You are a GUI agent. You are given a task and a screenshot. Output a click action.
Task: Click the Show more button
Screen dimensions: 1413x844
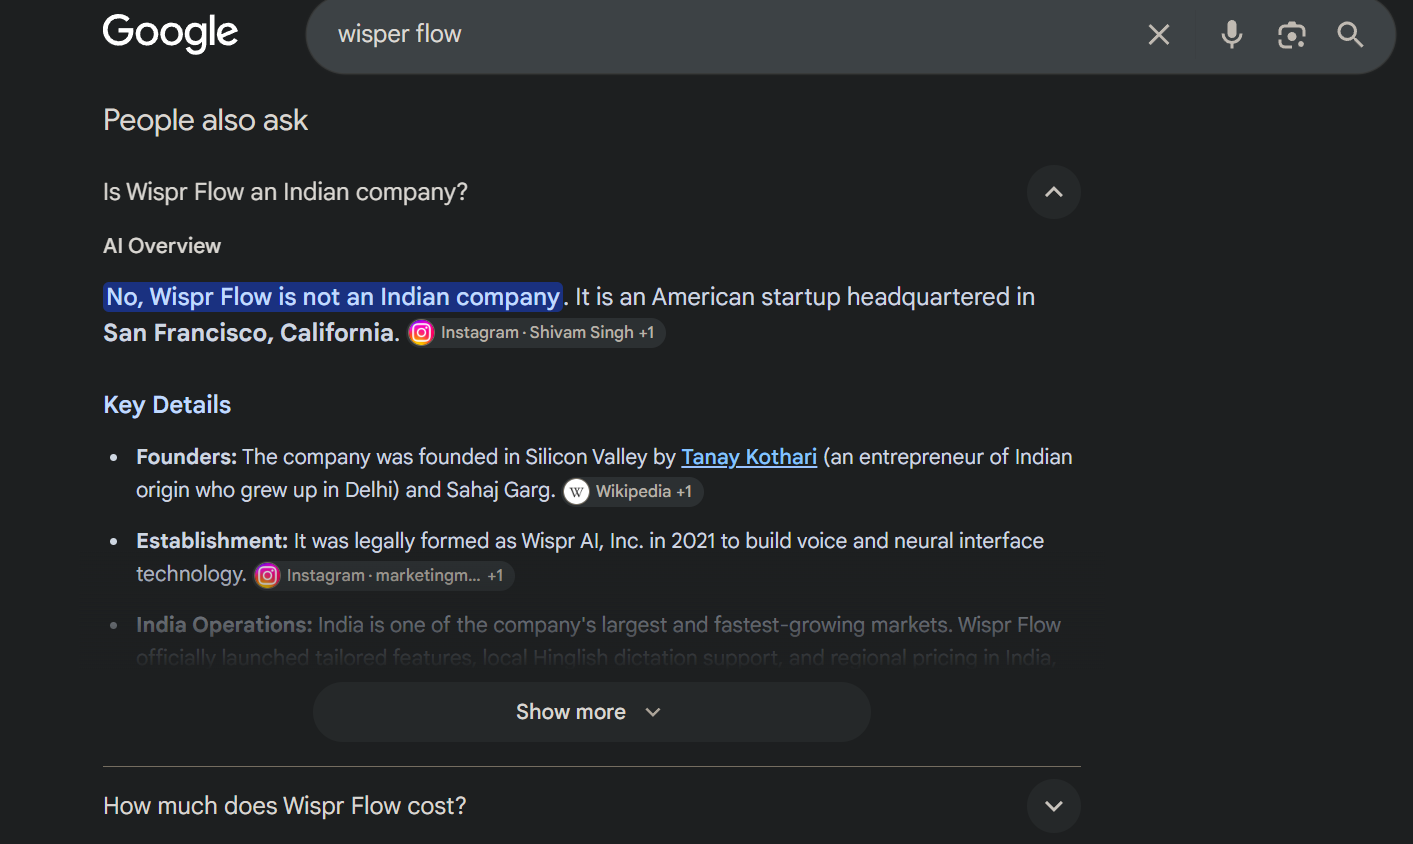(592, 712)
